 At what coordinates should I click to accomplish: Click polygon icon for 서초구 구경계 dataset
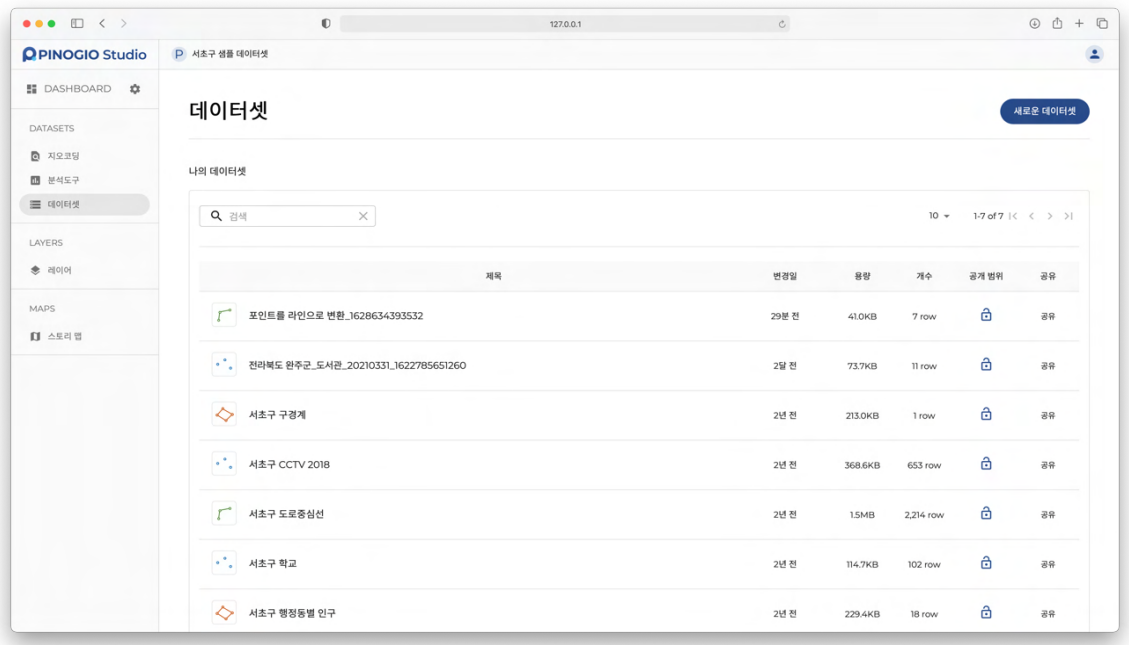pos(224,415)
